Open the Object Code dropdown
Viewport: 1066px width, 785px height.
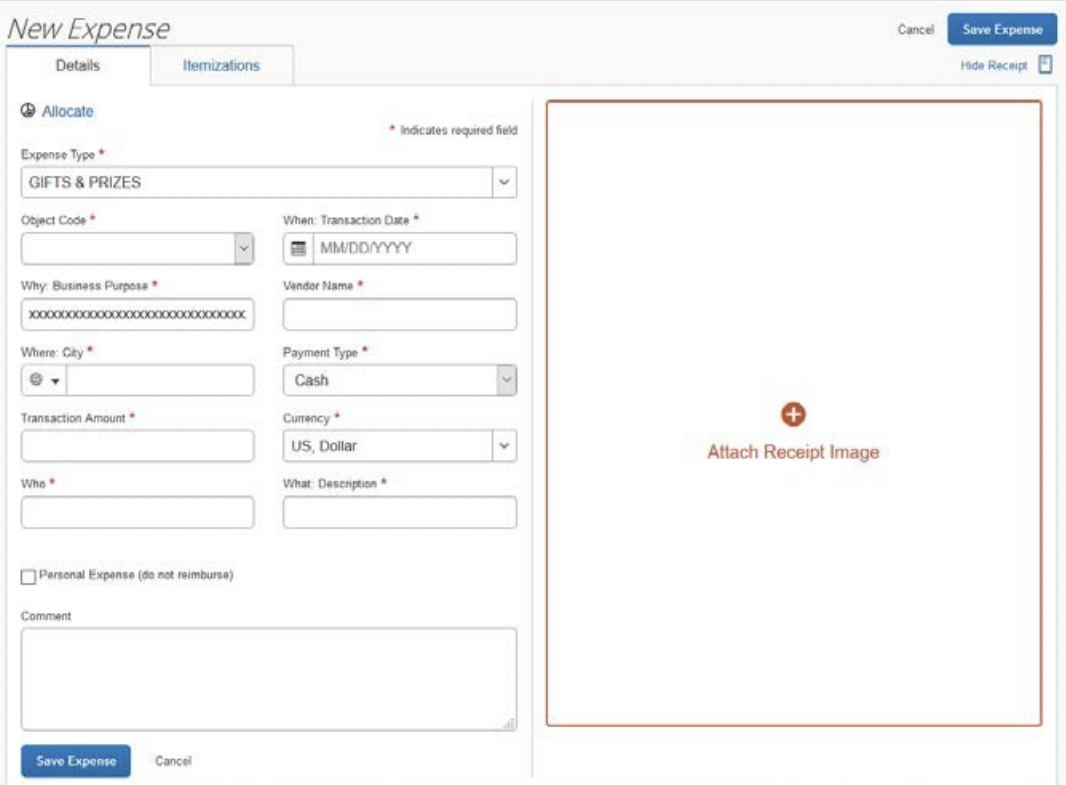click(242, 249)
